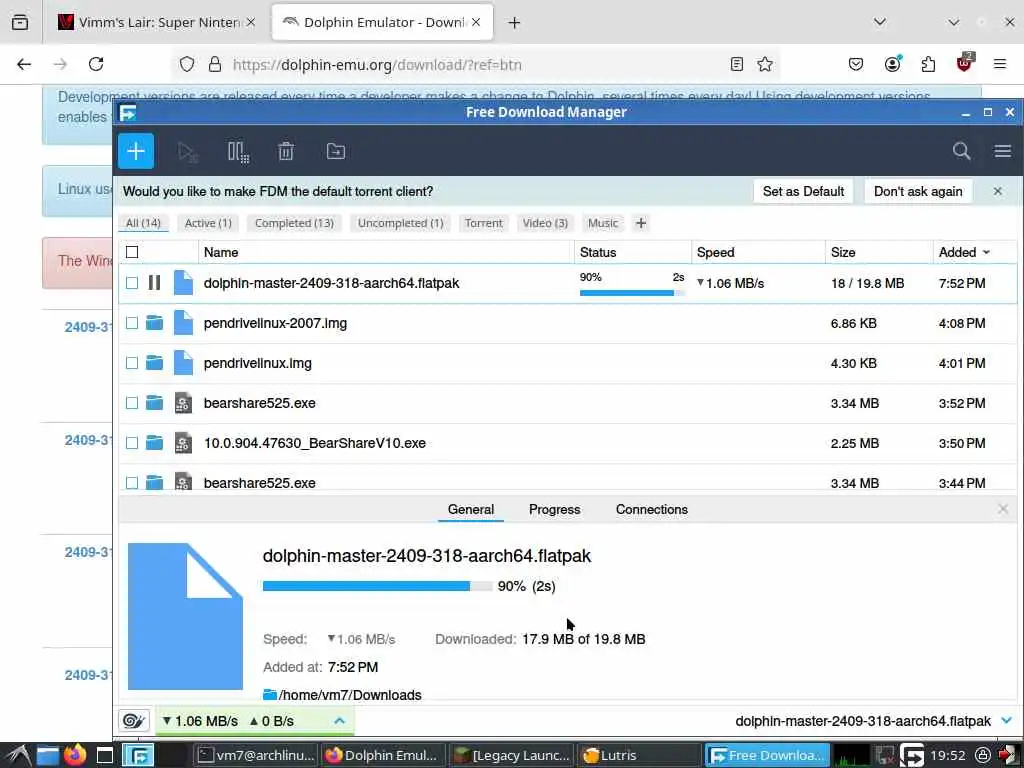
Task: Bookmark this page with star icon
Action: (765, 64)
